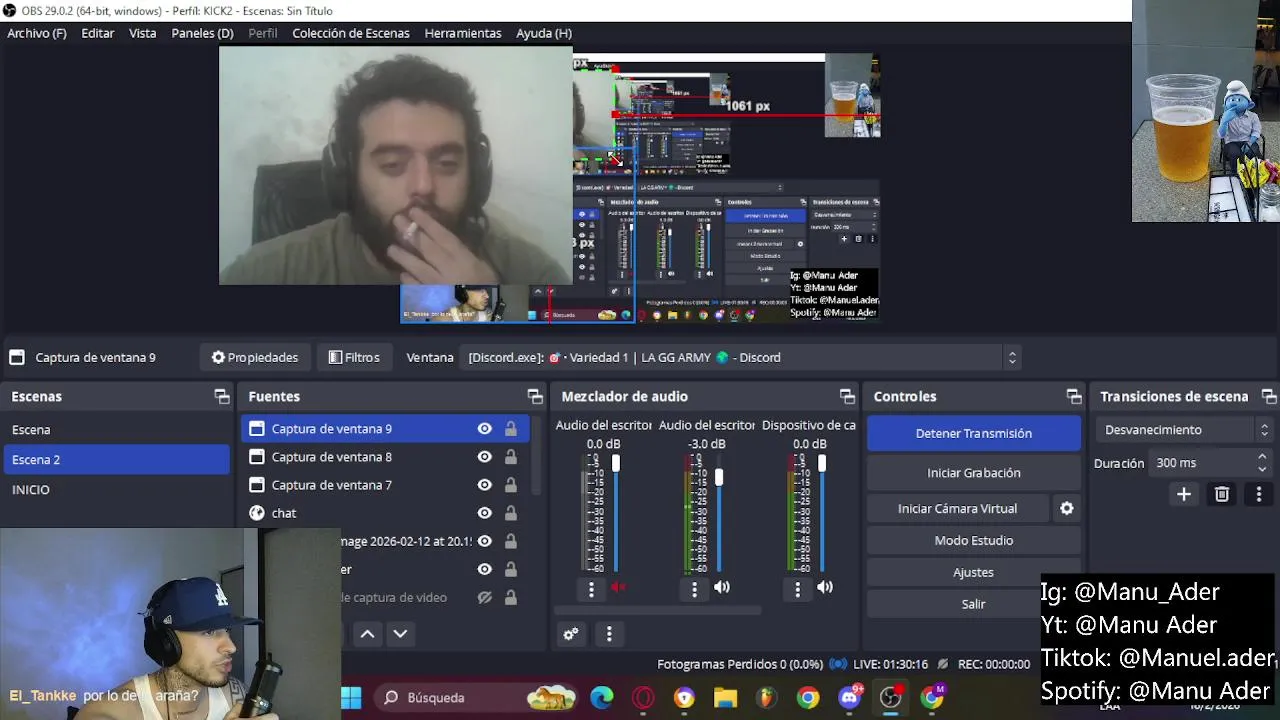Delete the scene transition with trash icon

[1222, 494]
